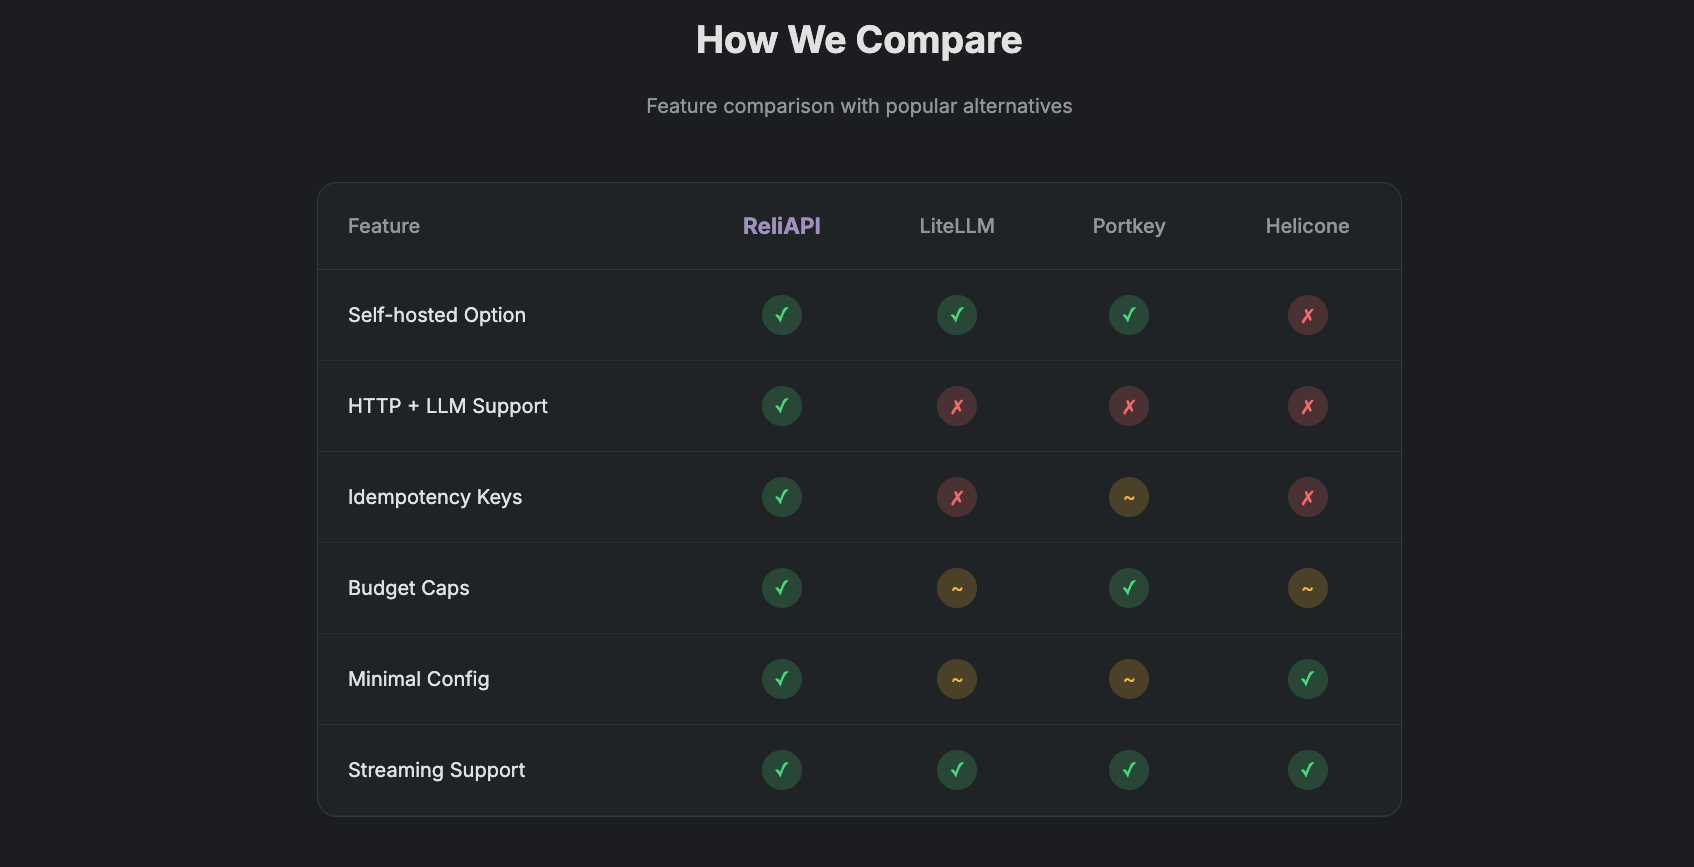Select the Budget Caps row label
The image size is (1694, 867).
pos(409,588)
